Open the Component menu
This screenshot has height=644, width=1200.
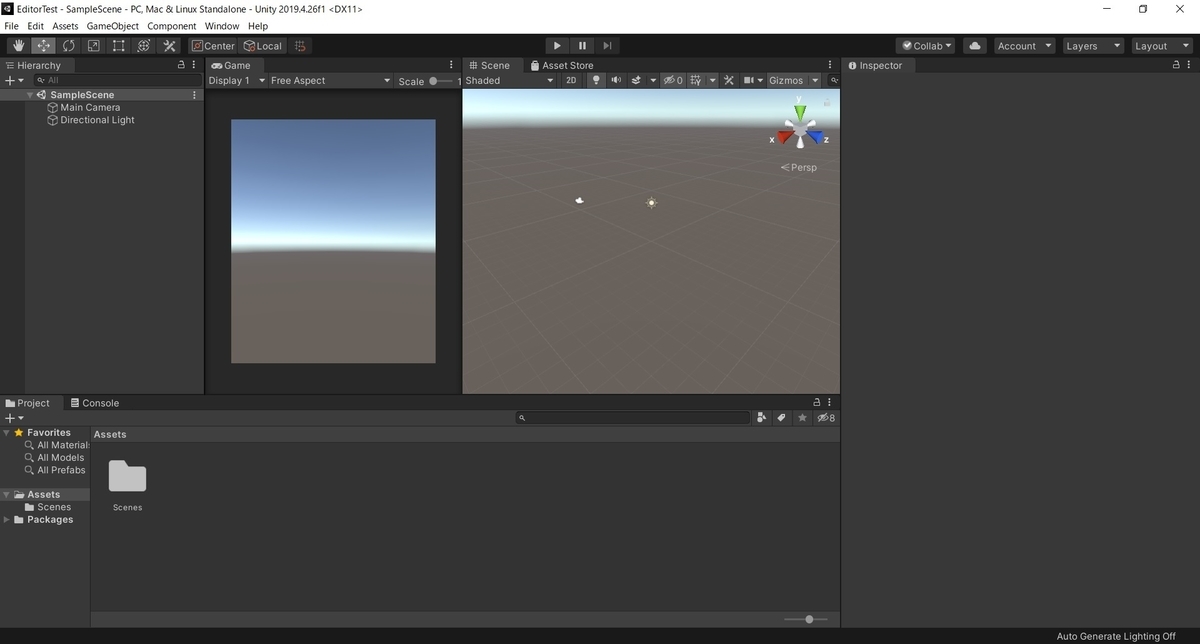click(x=172, y=26)
